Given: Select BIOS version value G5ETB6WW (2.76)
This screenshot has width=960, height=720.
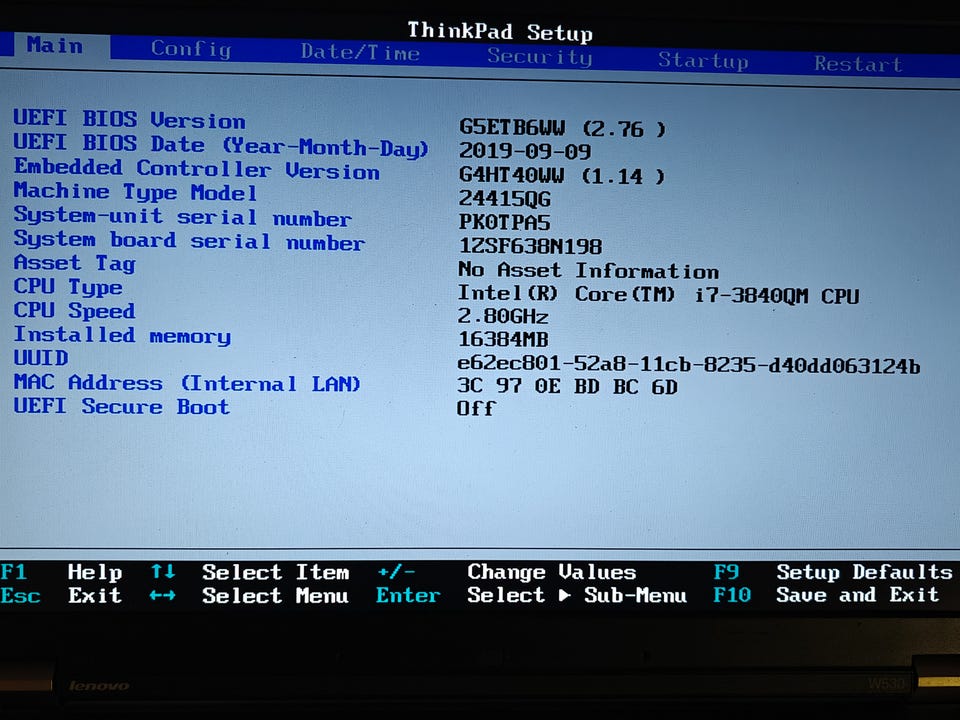Looking at the screenshot, I should coord(561,128).
